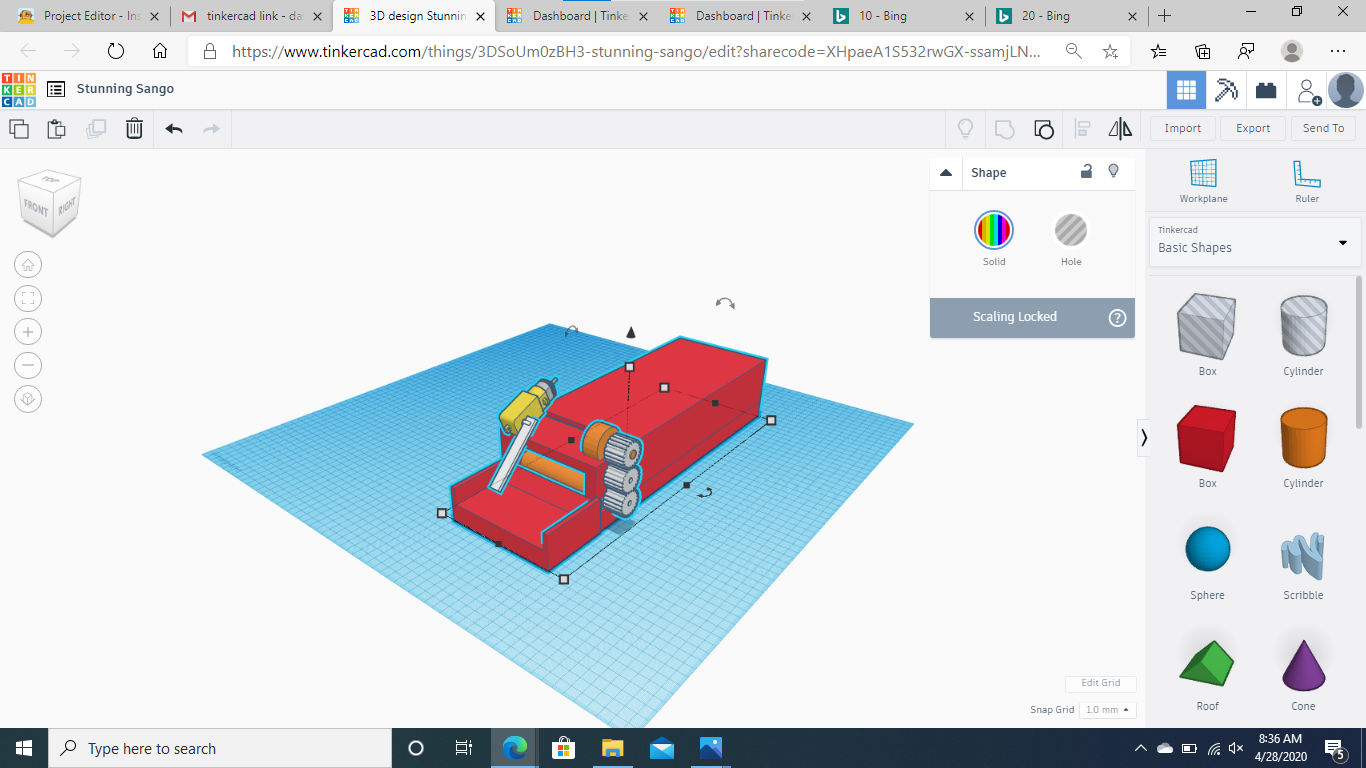This screenshot has height=768, width=1366.
Task: Select the orange Cylinder shape
Action: (1303, 439)
